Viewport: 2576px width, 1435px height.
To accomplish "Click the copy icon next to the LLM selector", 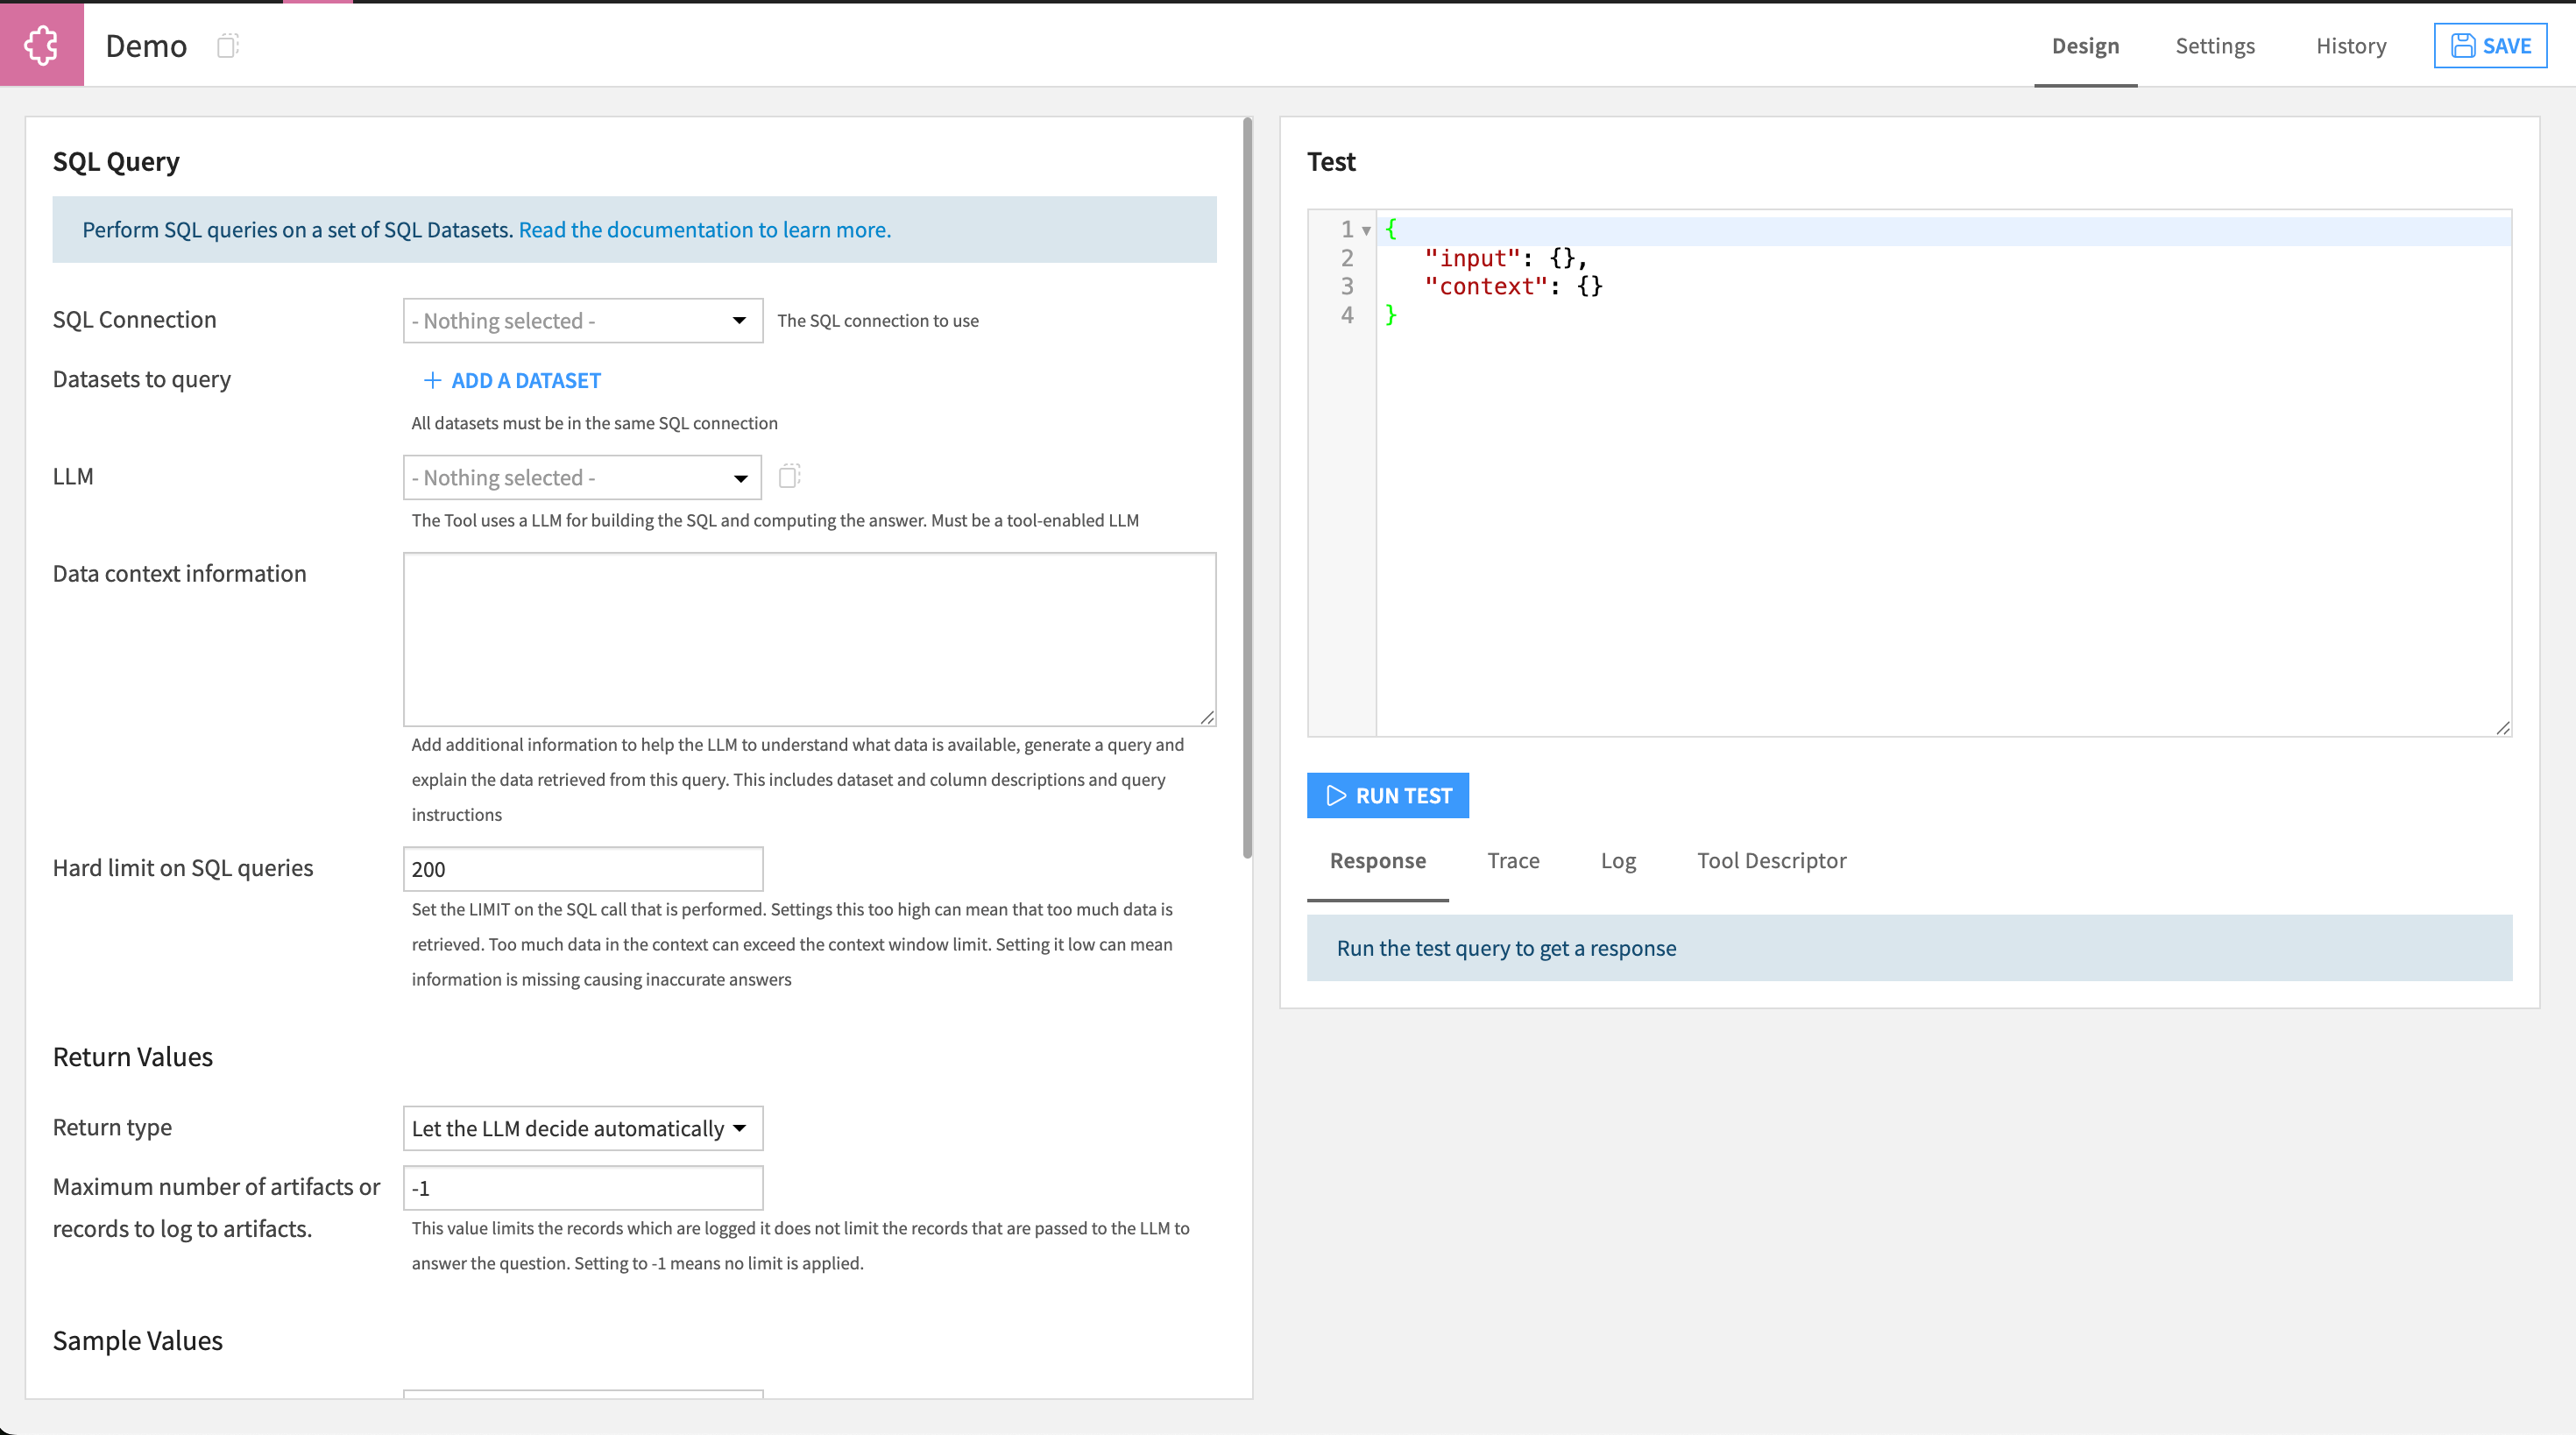I will click(x=789, y=476).
